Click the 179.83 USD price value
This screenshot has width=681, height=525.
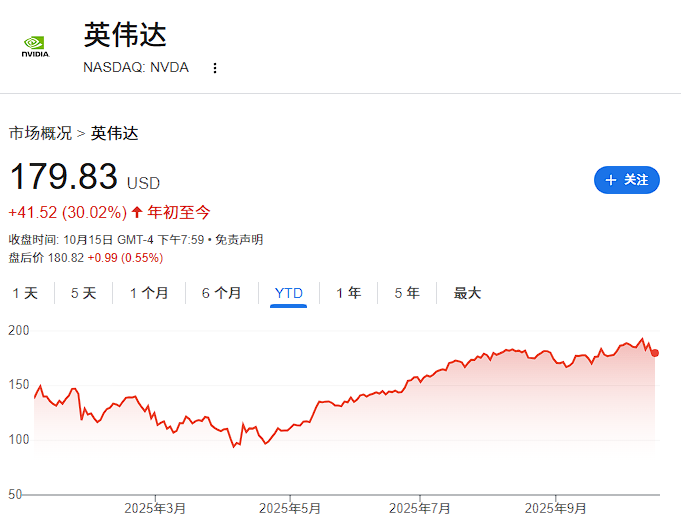(x=64, y=177)
